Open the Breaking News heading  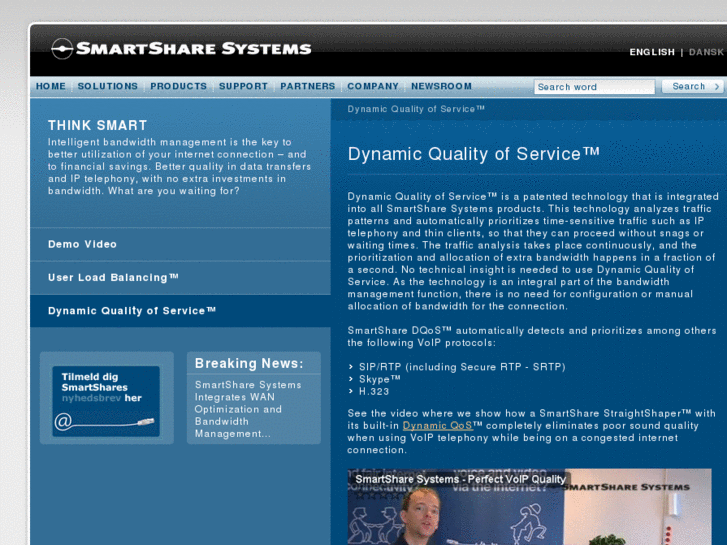point(249,363)
